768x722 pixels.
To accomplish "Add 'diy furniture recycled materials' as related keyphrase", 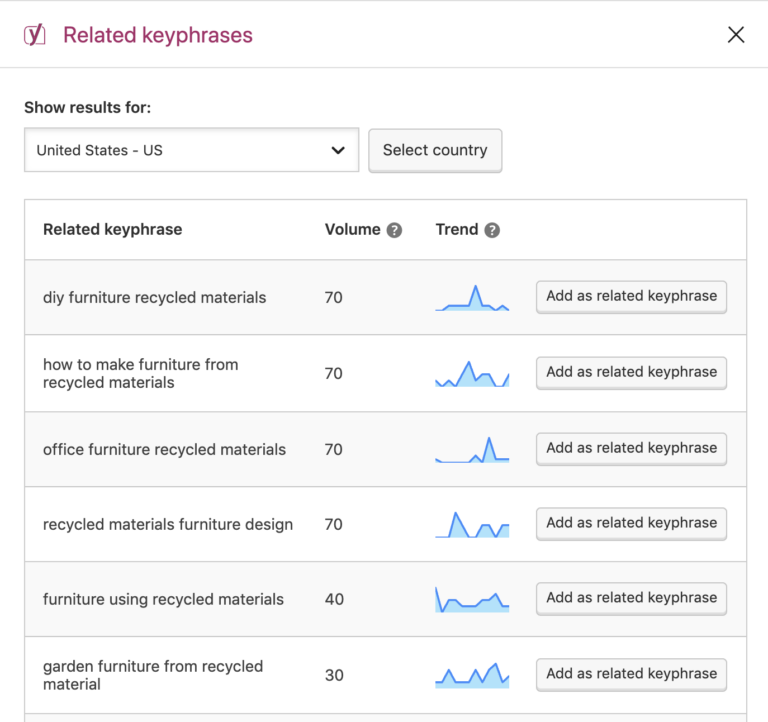I will (631, 296).
